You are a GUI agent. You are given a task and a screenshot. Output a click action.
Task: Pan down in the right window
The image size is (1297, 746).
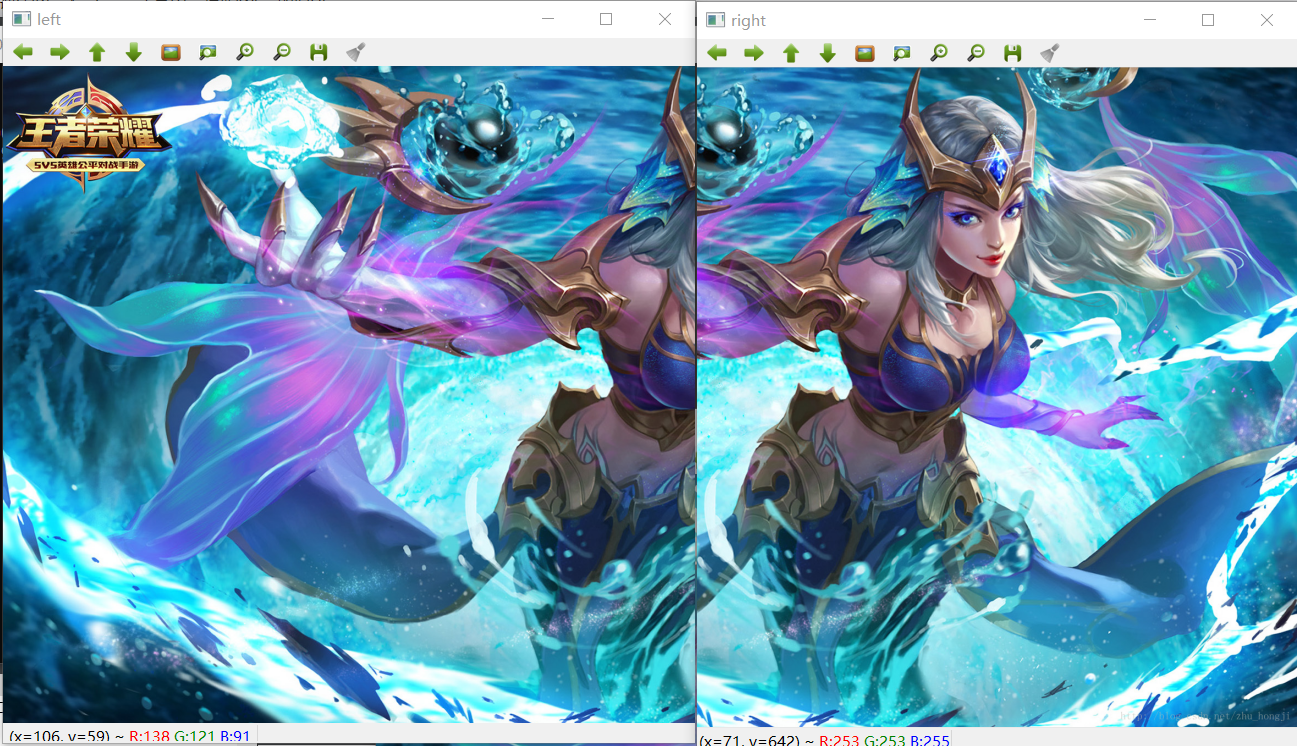coord(828,53)
